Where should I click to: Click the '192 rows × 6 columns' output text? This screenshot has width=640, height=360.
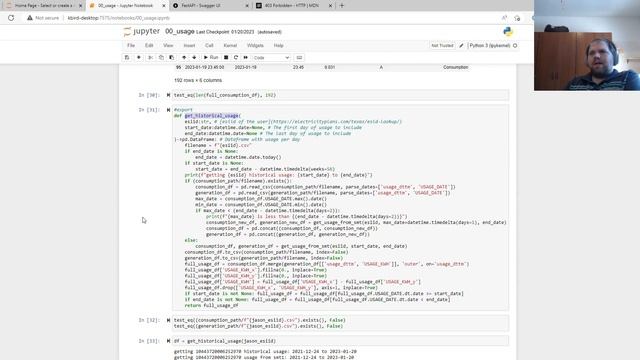(198, 80)
